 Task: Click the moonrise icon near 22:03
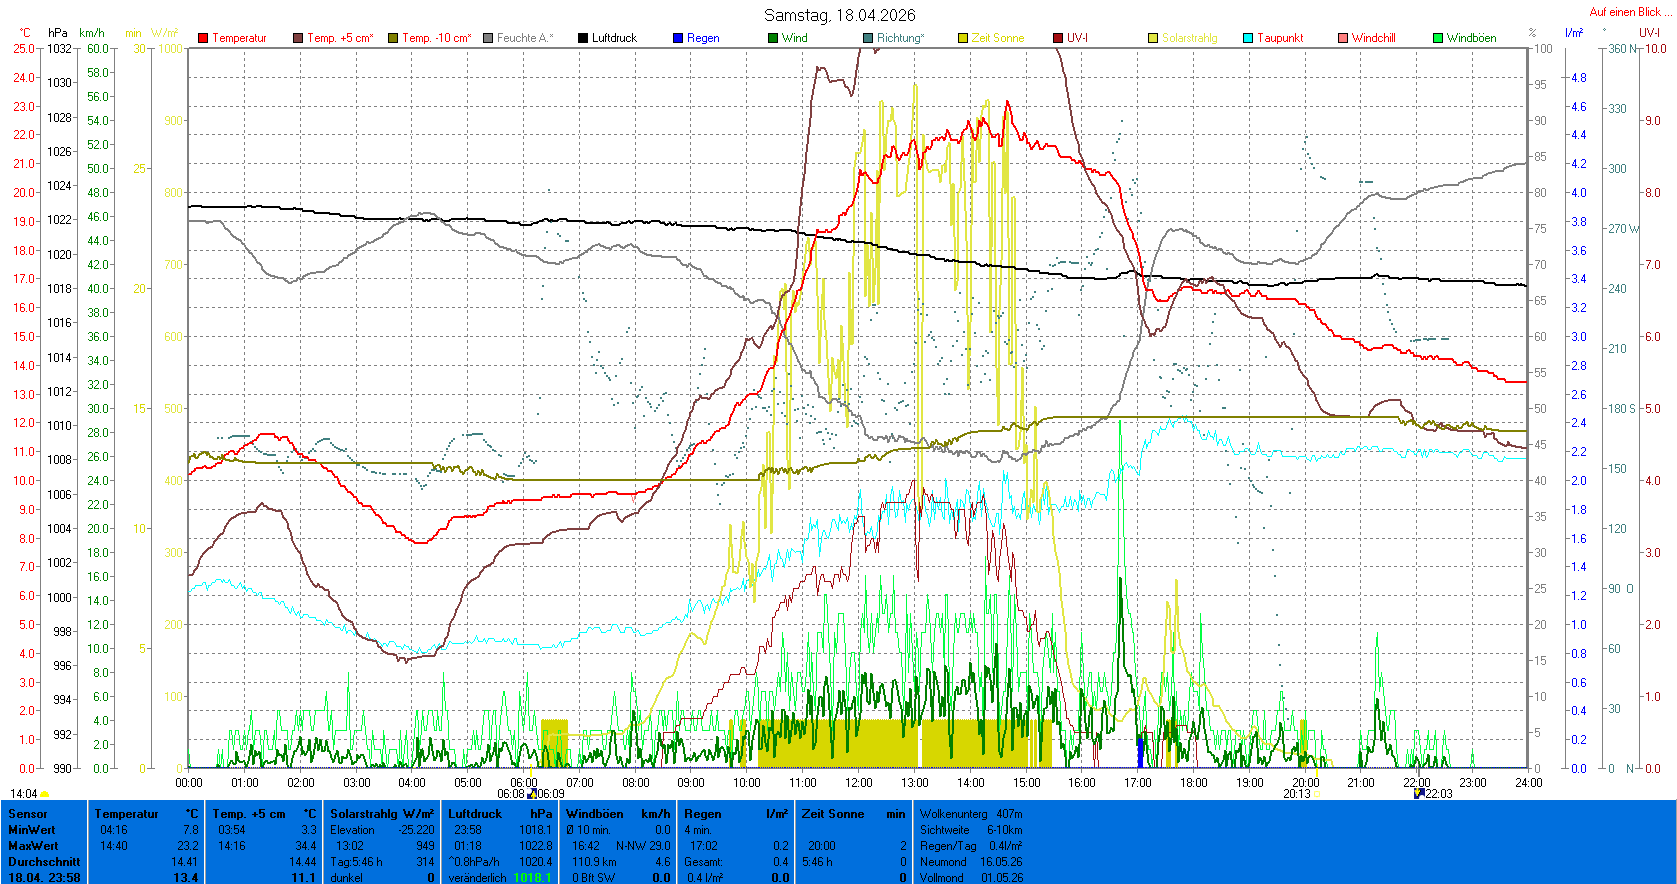point(1418,793)
